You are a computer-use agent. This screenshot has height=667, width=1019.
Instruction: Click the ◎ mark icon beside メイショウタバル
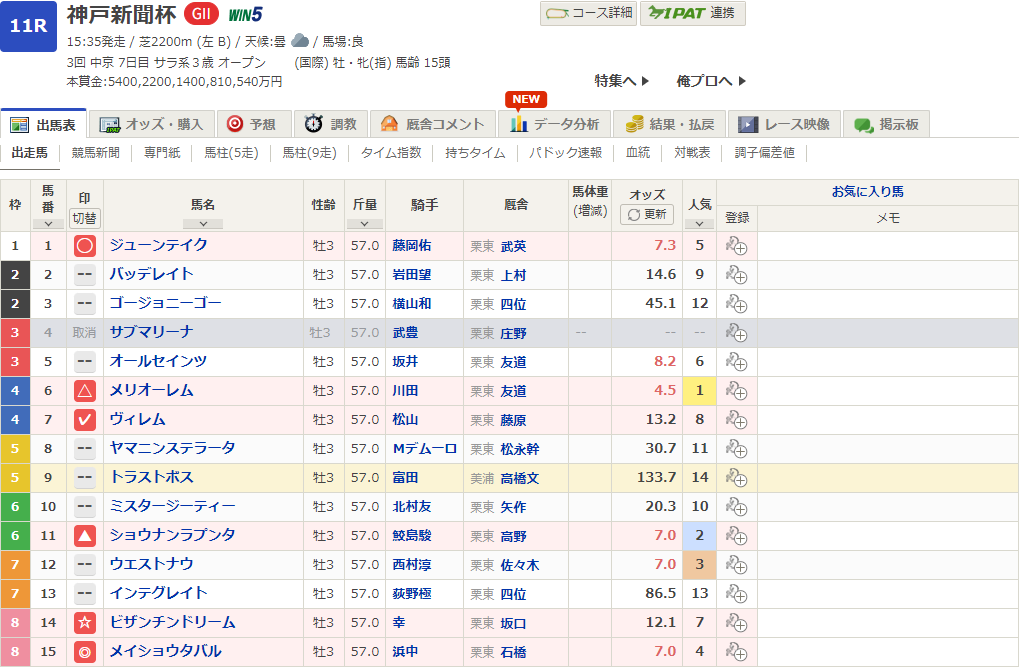(x=84, y=652)
